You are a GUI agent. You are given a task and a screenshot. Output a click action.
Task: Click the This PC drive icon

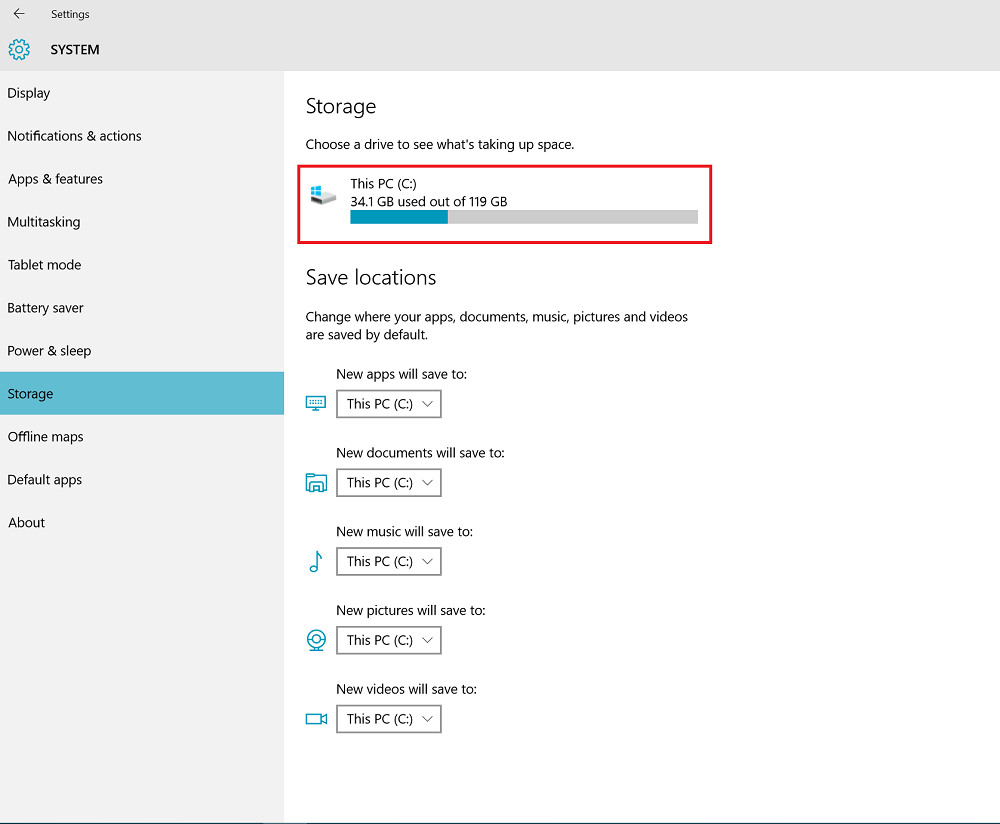[x=323, y=195]
